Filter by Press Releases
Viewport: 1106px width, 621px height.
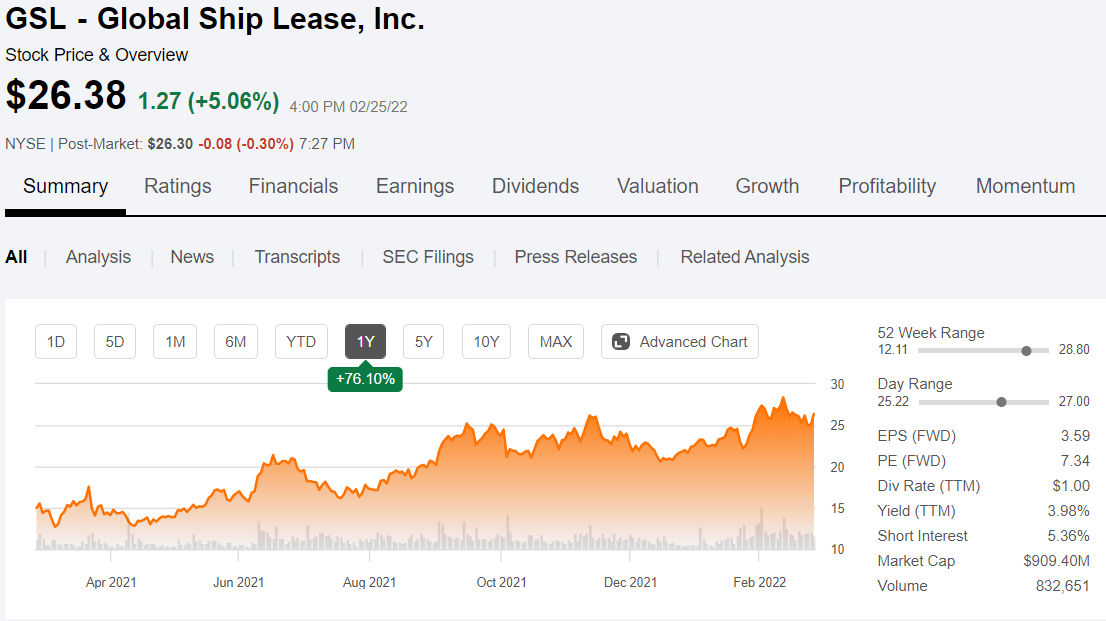[575, 257]
